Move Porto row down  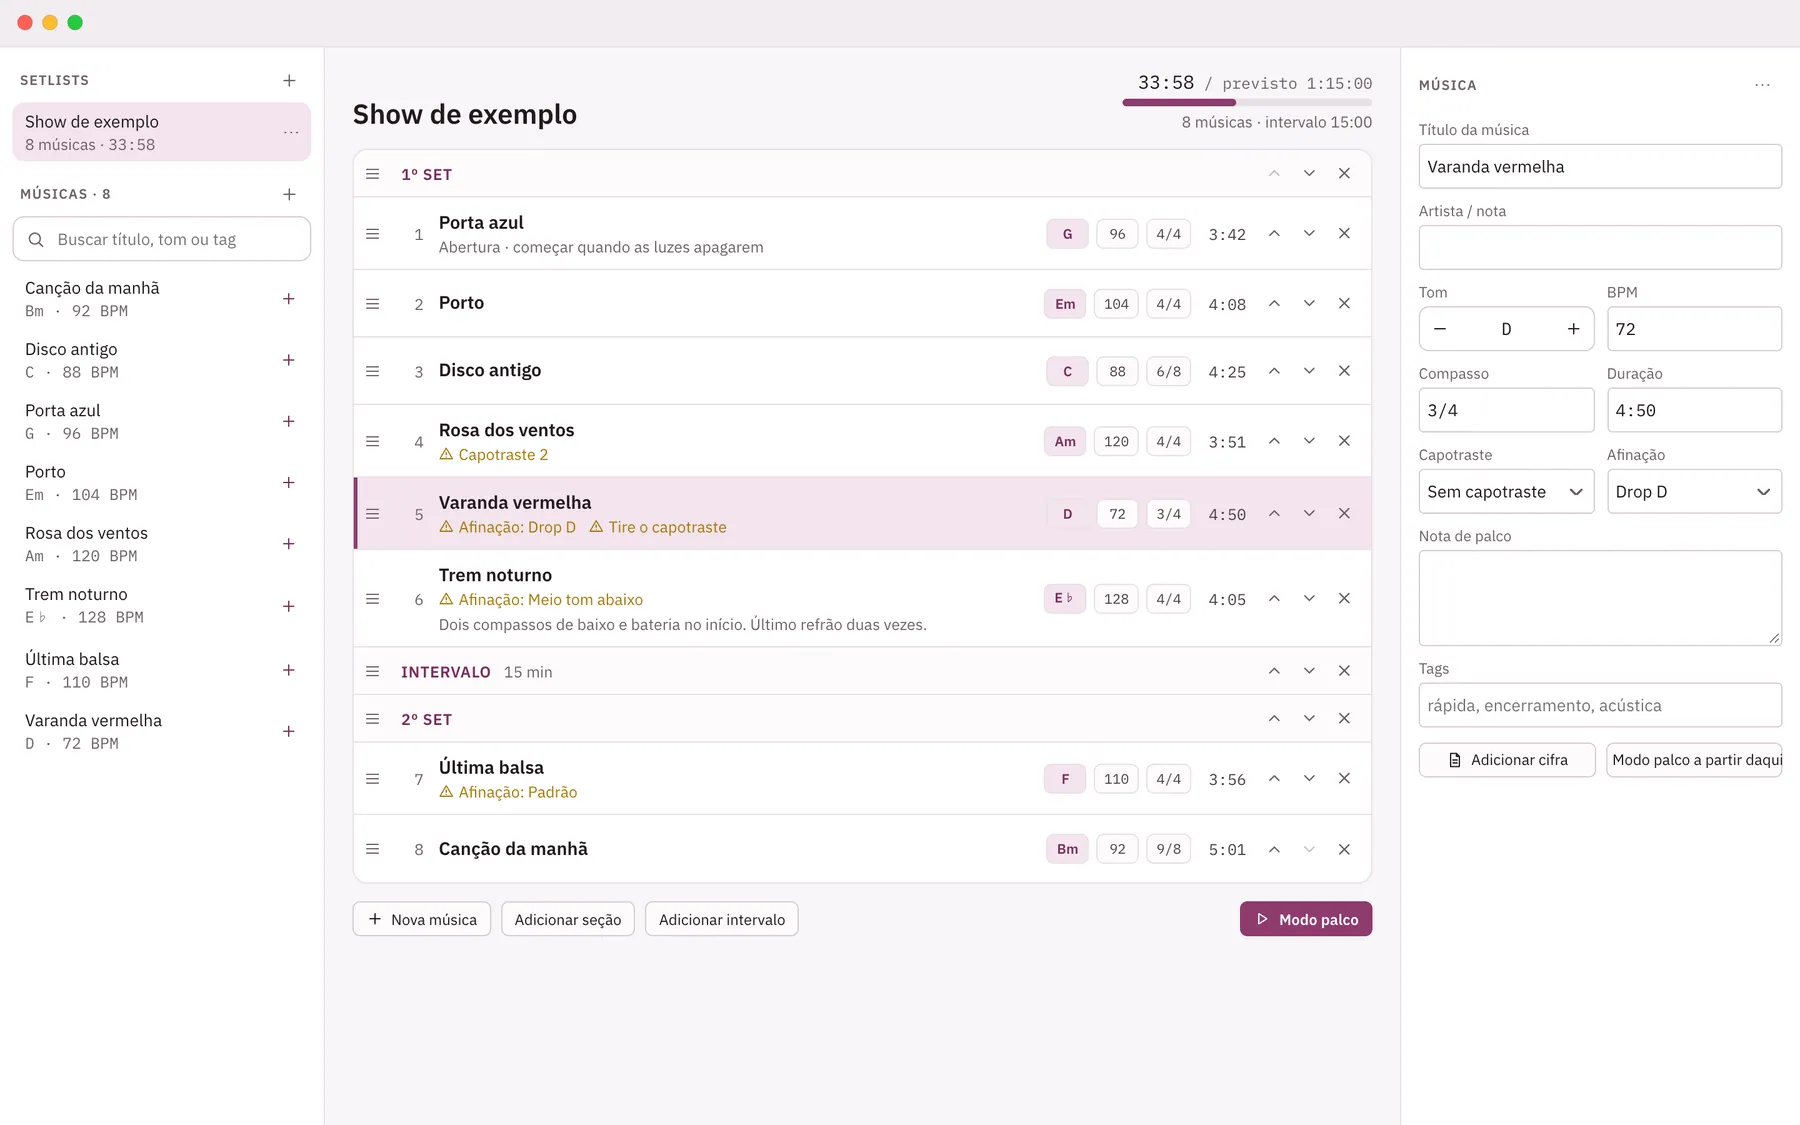[1309, 303]
